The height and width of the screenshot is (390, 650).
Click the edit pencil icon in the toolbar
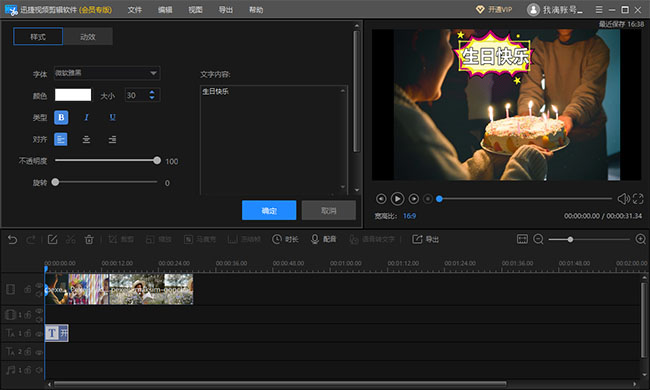pos(53,239)
